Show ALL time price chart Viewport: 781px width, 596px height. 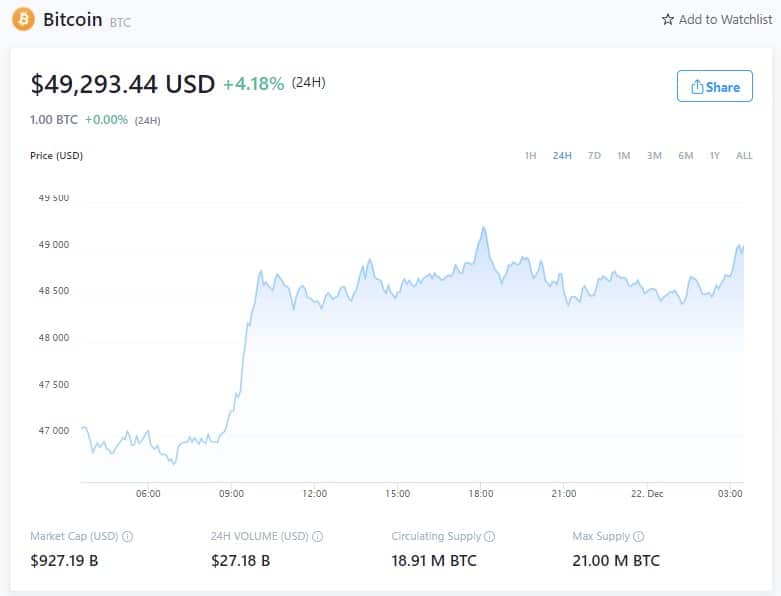point(744,156)
